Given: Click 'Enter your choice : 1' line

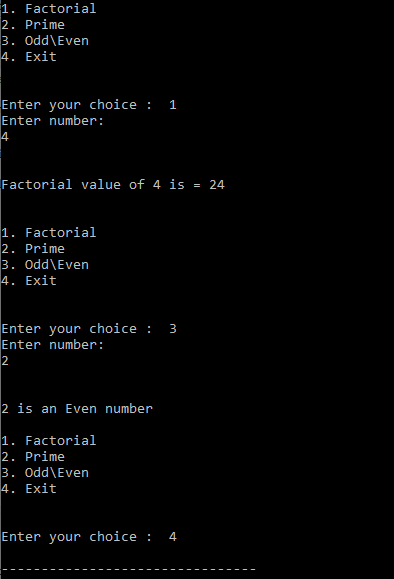Looking at the screenshot, I should 89,105.
